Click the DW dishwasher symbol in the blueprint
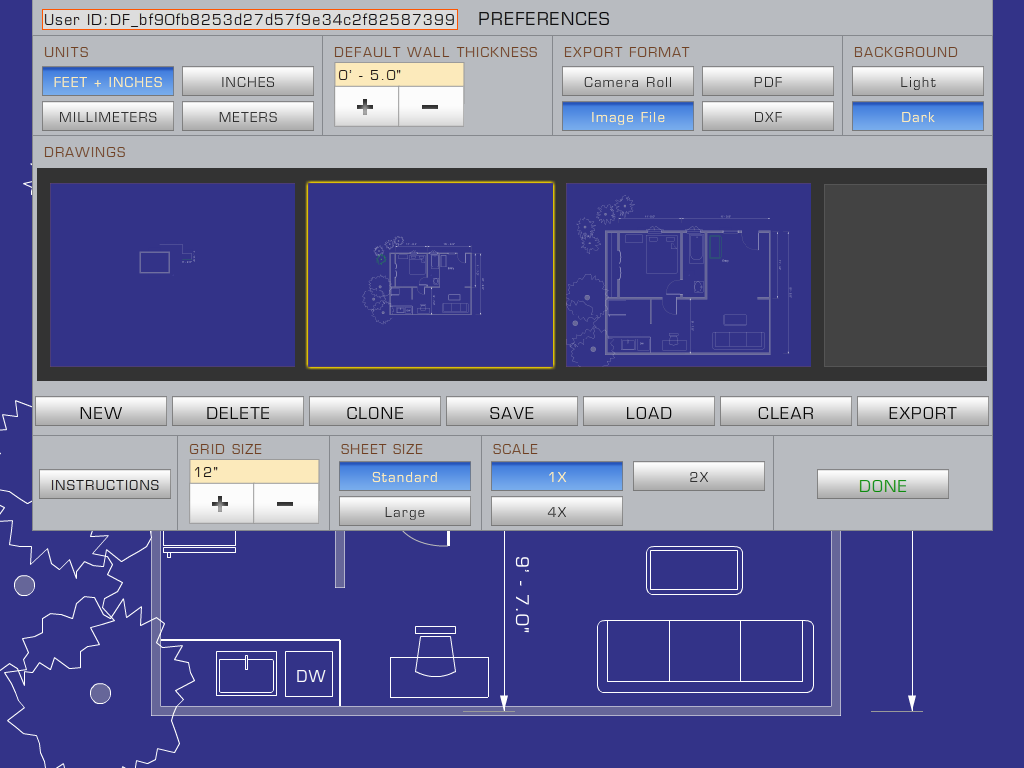The height and width of the screenshot is (768, 1024). (310, 675)
